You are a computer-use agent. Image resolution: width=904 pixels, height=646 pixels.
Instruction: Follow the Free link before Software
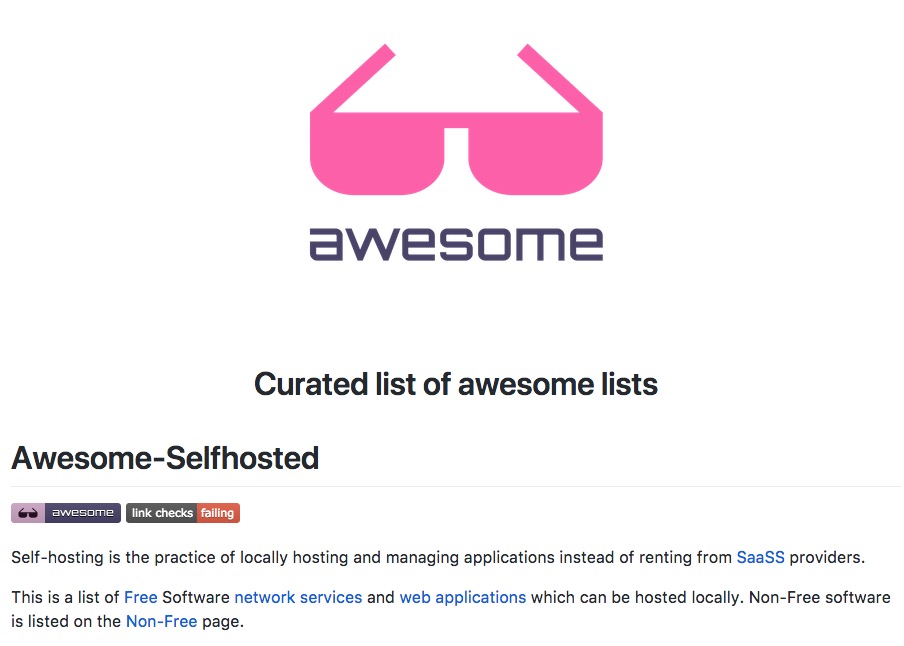click(140, 597)
